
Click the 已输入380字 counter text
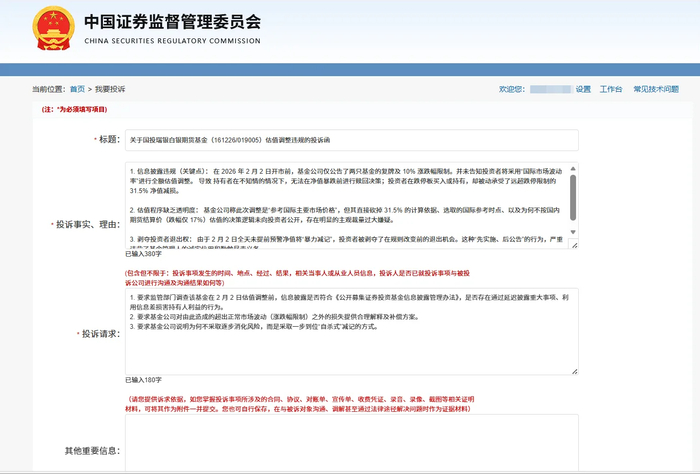143,254
